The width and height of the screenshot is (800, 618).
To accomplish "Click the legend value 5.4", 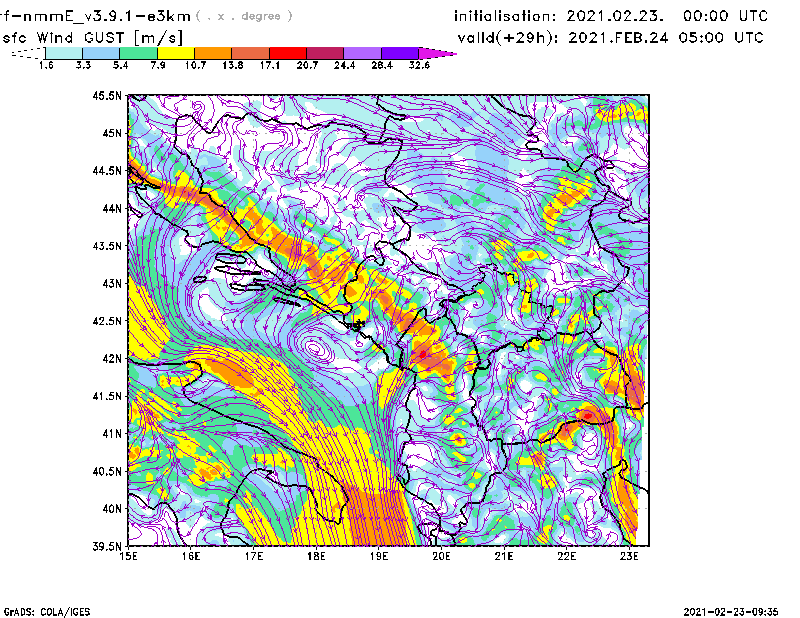I will (120, 65).
